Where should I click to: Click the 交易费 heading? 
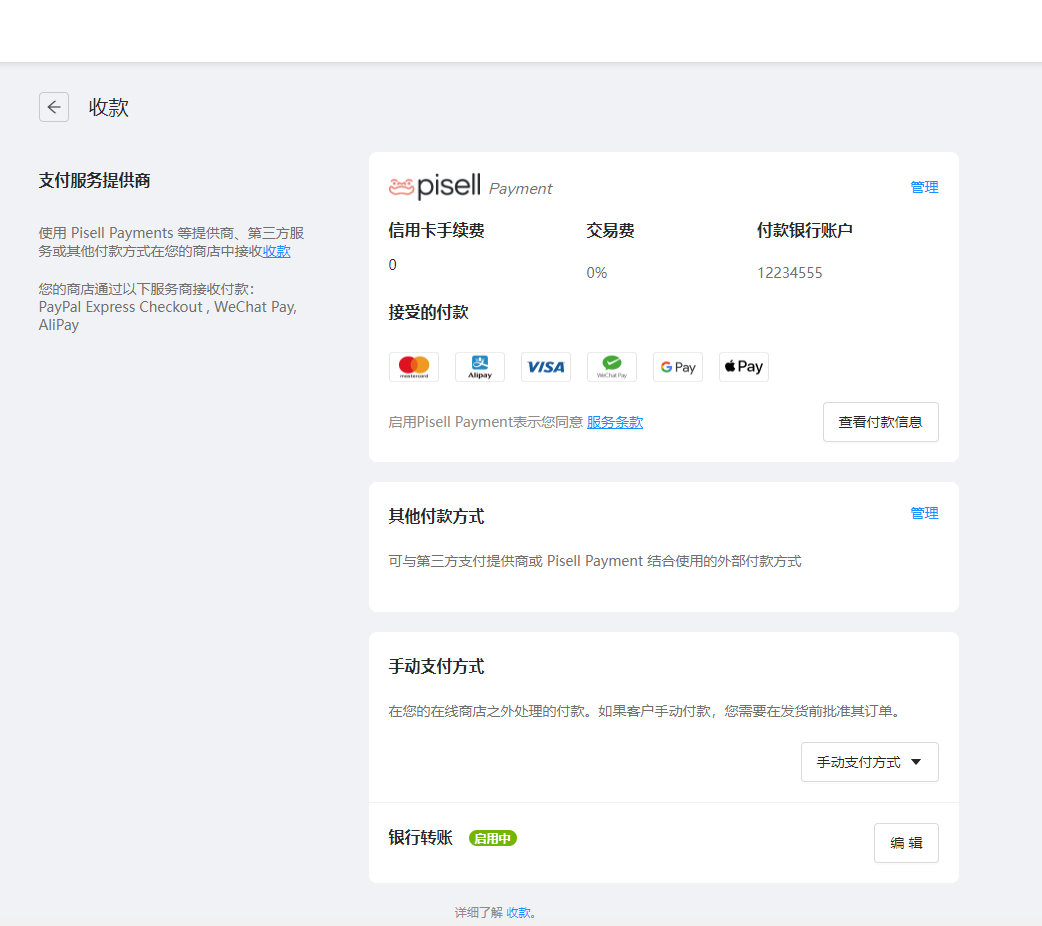click(610, 231)
